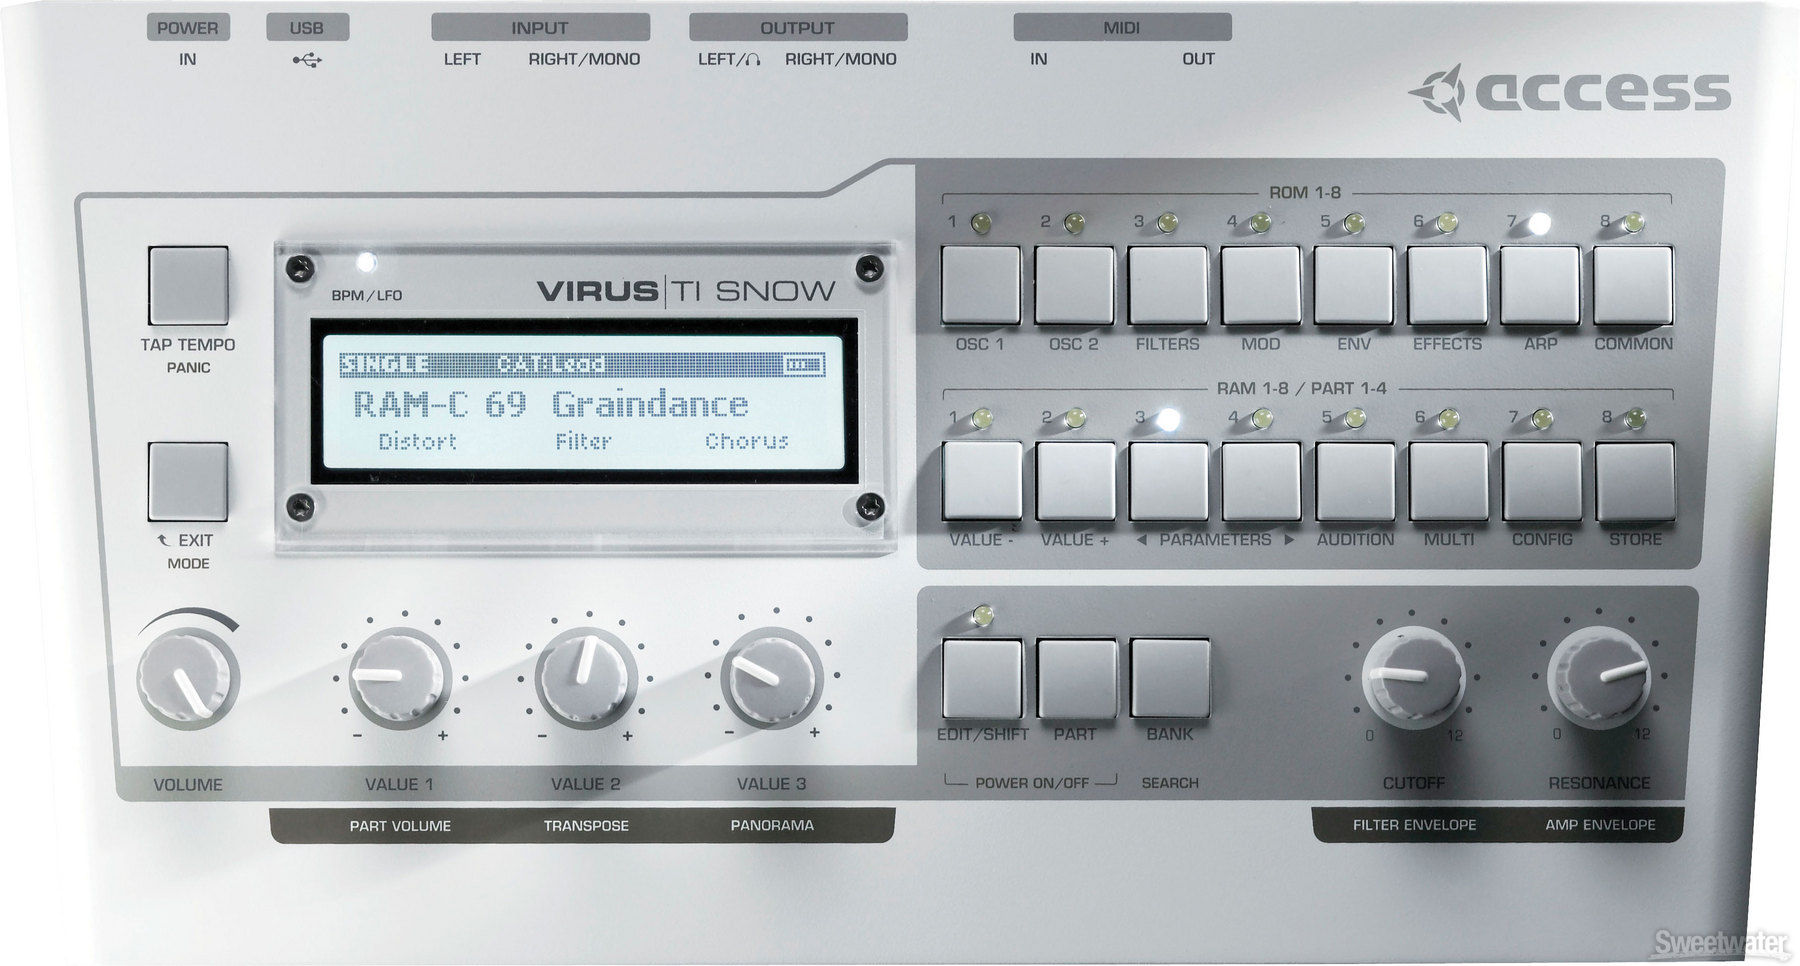The image size is (1800, 966).
Task: Go to previous parameter with left PARAMETERS button
Action: (x=1169, y=481)
